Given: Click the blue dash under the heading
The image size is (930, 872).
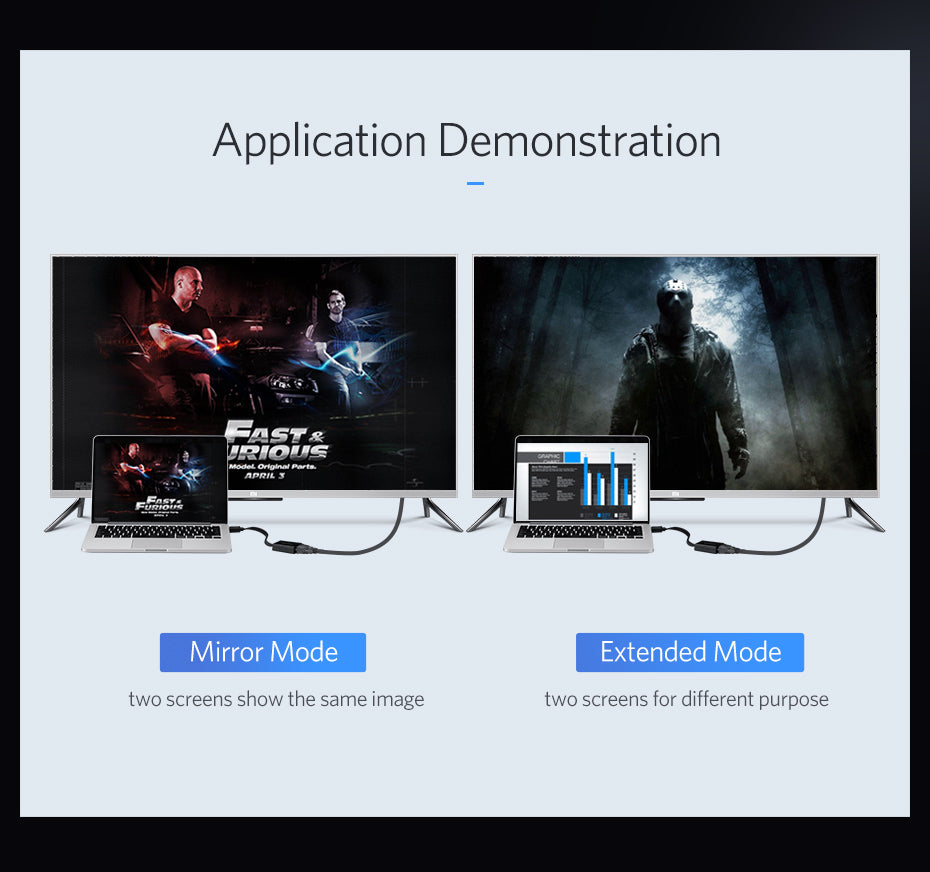Looking at the screenshot, I should (x=475, y=184).
